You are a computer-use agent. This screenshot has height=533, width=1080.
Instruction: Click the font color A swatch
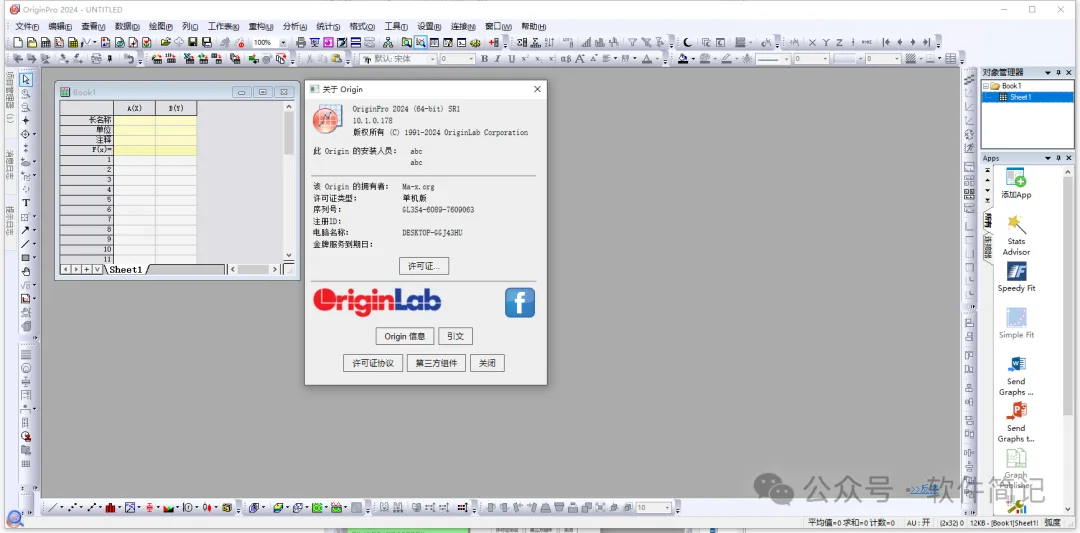[x=647, y=59]
